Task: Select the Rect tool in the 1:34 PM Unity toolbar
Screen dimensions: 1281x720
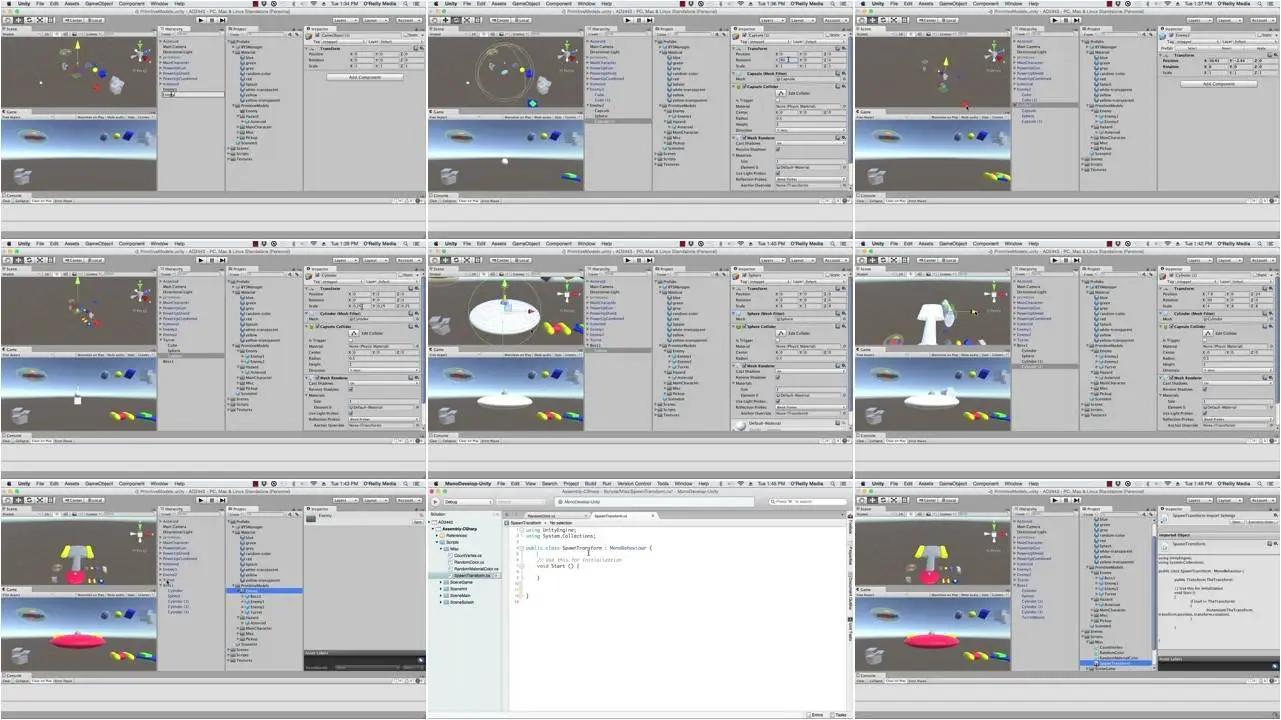Action: click(50, 20)
